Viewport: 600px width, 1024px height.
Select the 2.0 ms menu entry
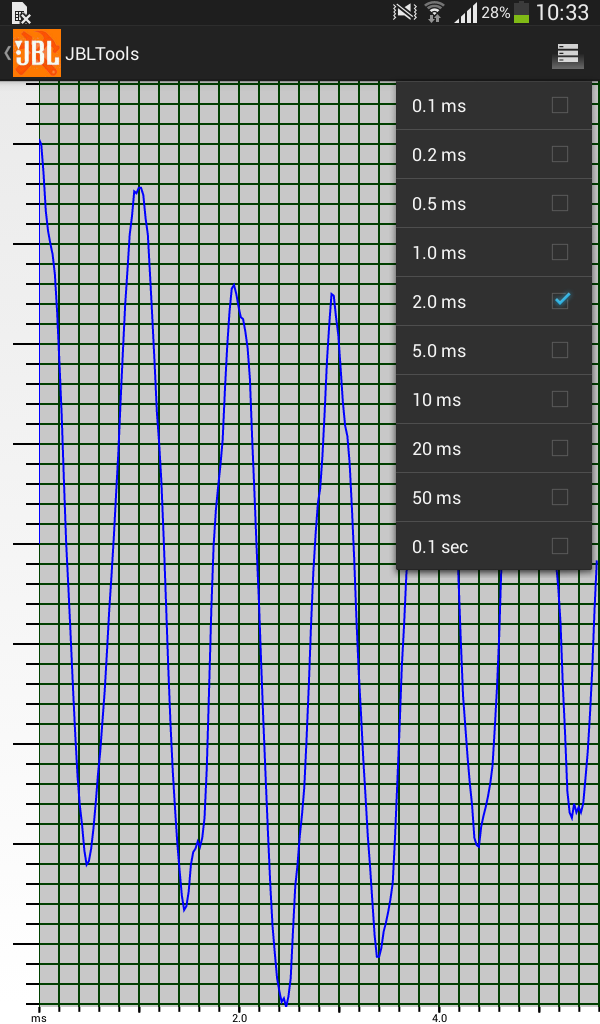pyautogui.click(x=494, y=301)
